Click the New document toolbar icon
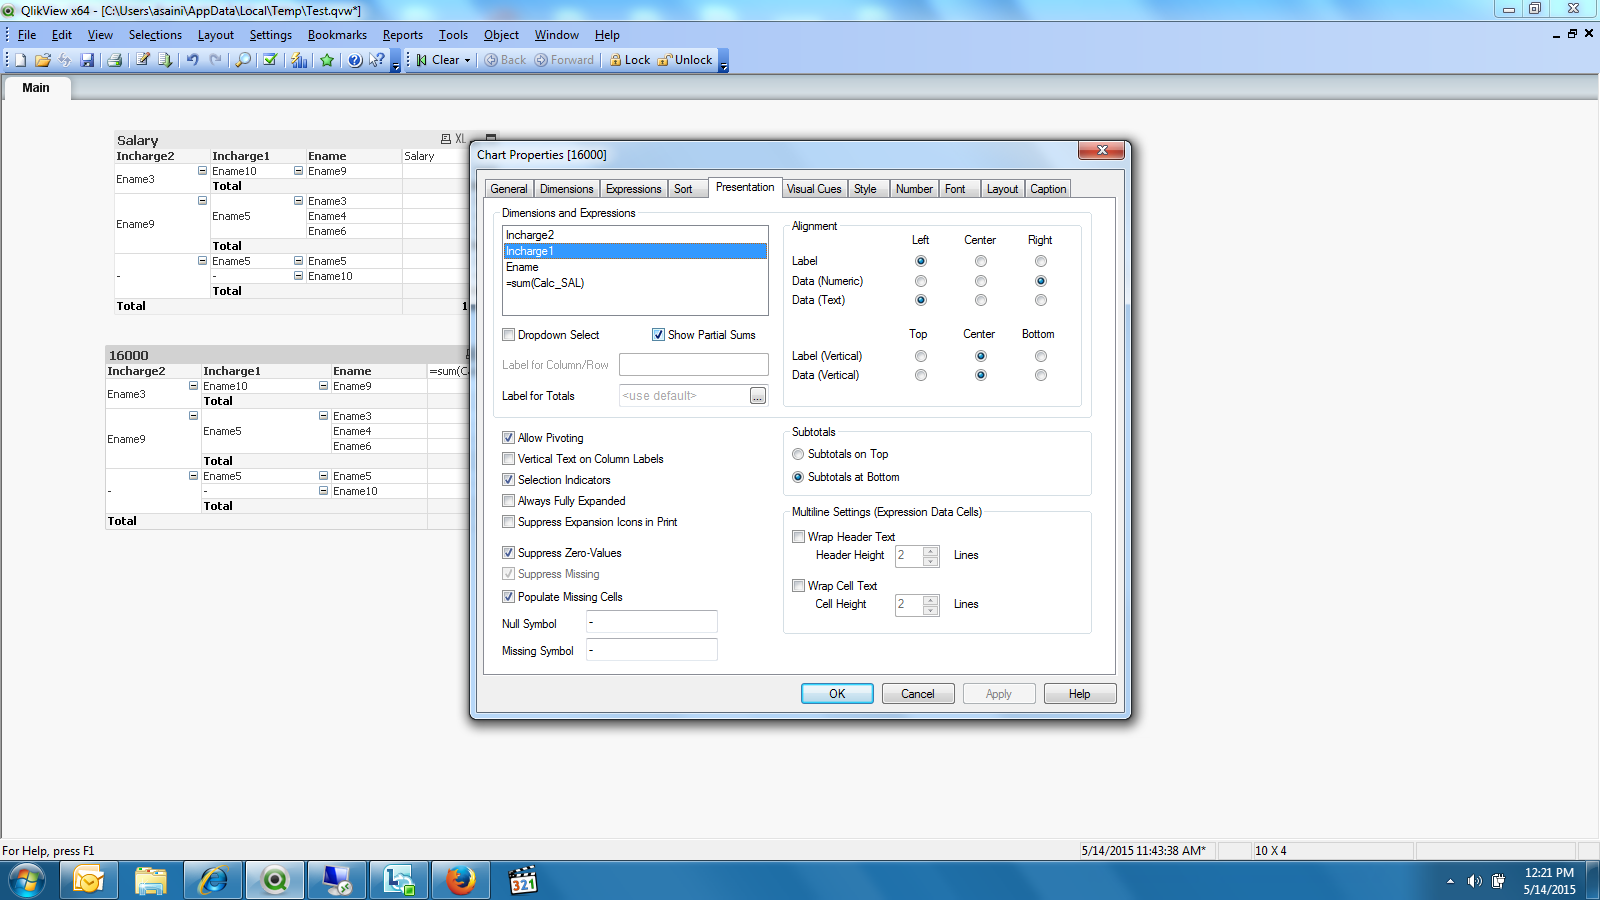Image resolution: width=1600 pixels, height=900 pixels. pyautogui.click(x=20, y=60)
